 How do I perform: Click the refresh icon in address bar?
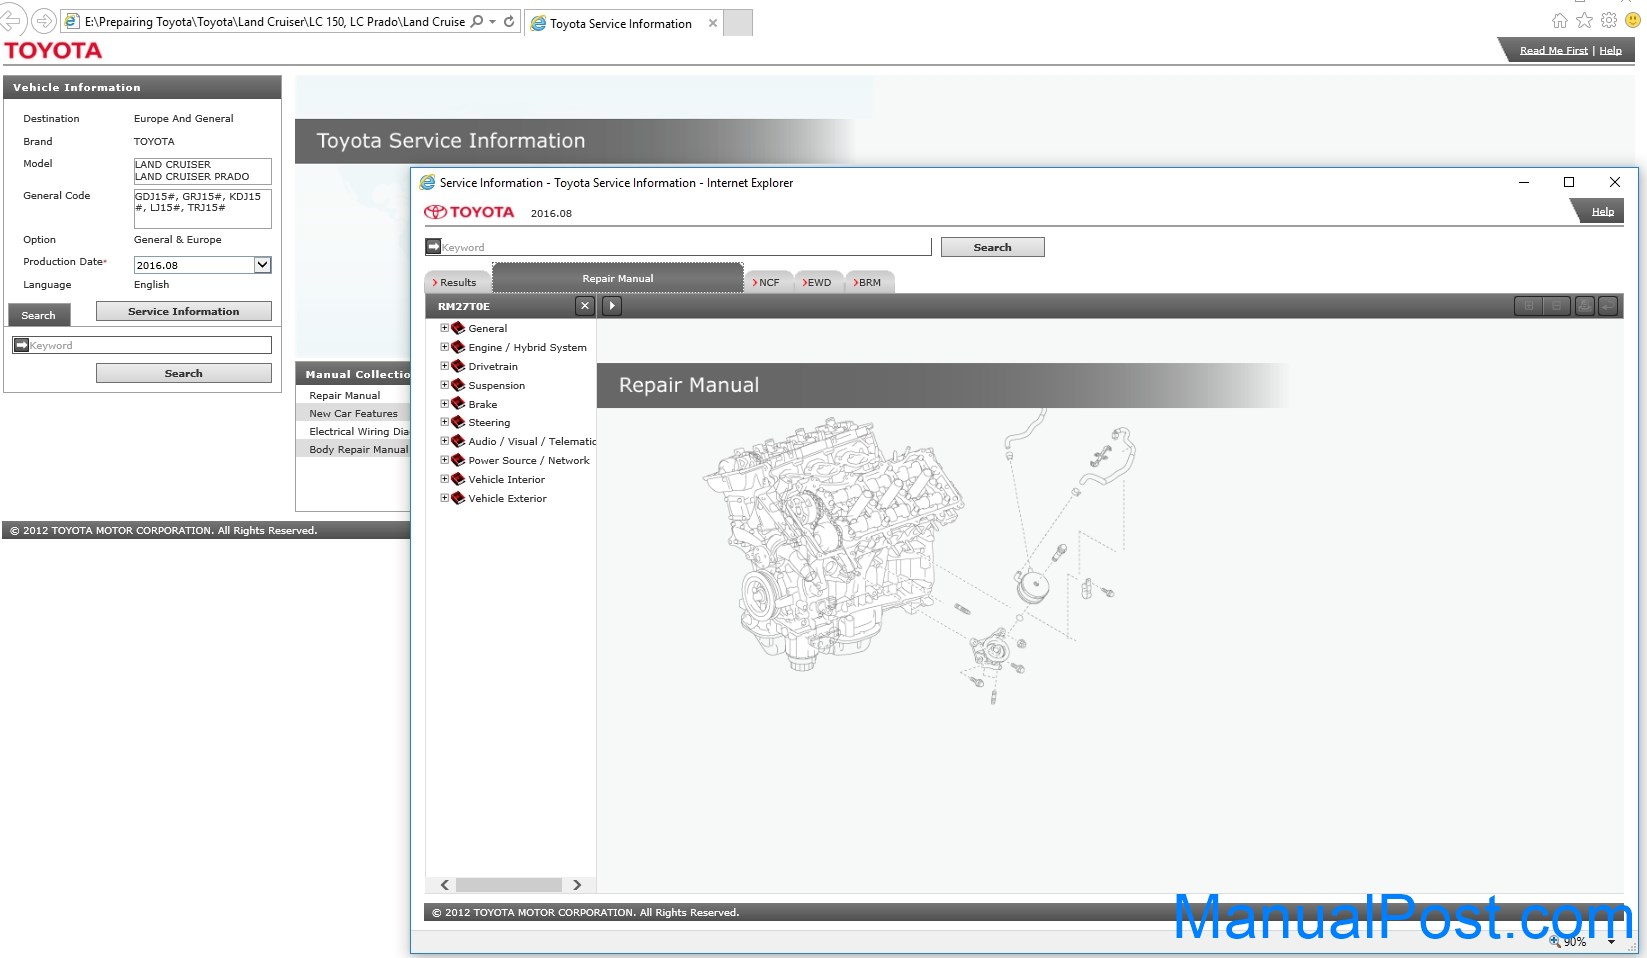(x=509, y=21)
